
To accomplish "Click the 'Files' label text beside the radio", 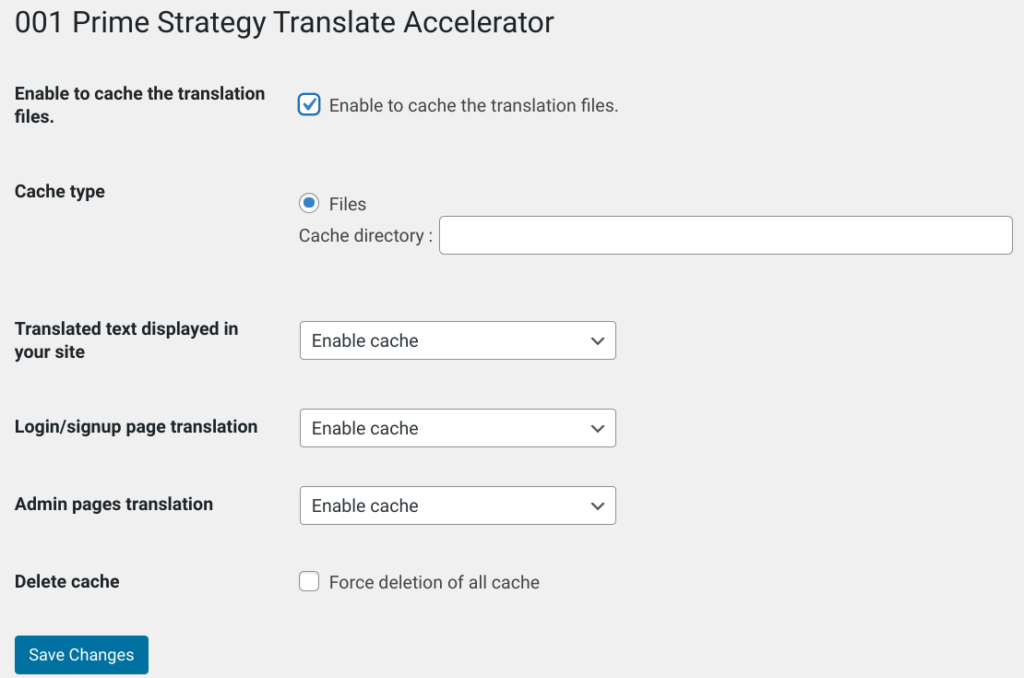I will (x=347, y=204).
